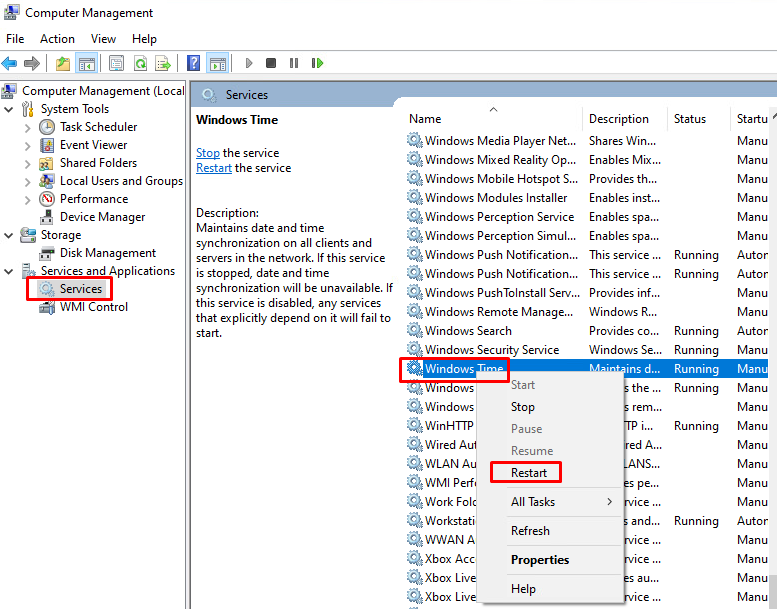Expand the Shared Folders node

click(x=27, y=164)
